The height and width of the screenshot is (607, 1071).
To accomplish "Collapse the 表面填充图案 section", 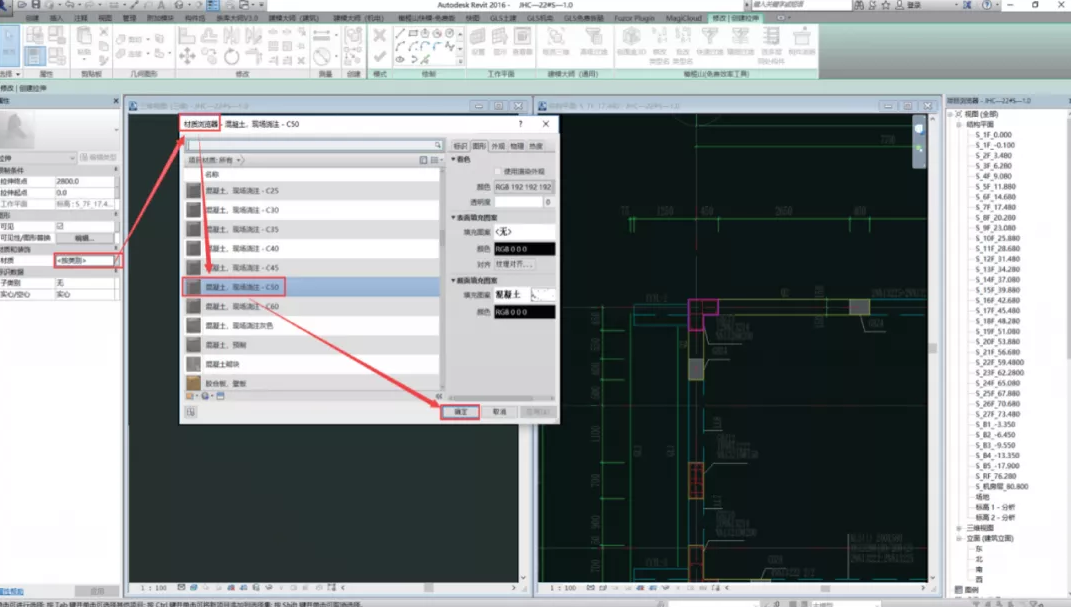I will point(453,217).
